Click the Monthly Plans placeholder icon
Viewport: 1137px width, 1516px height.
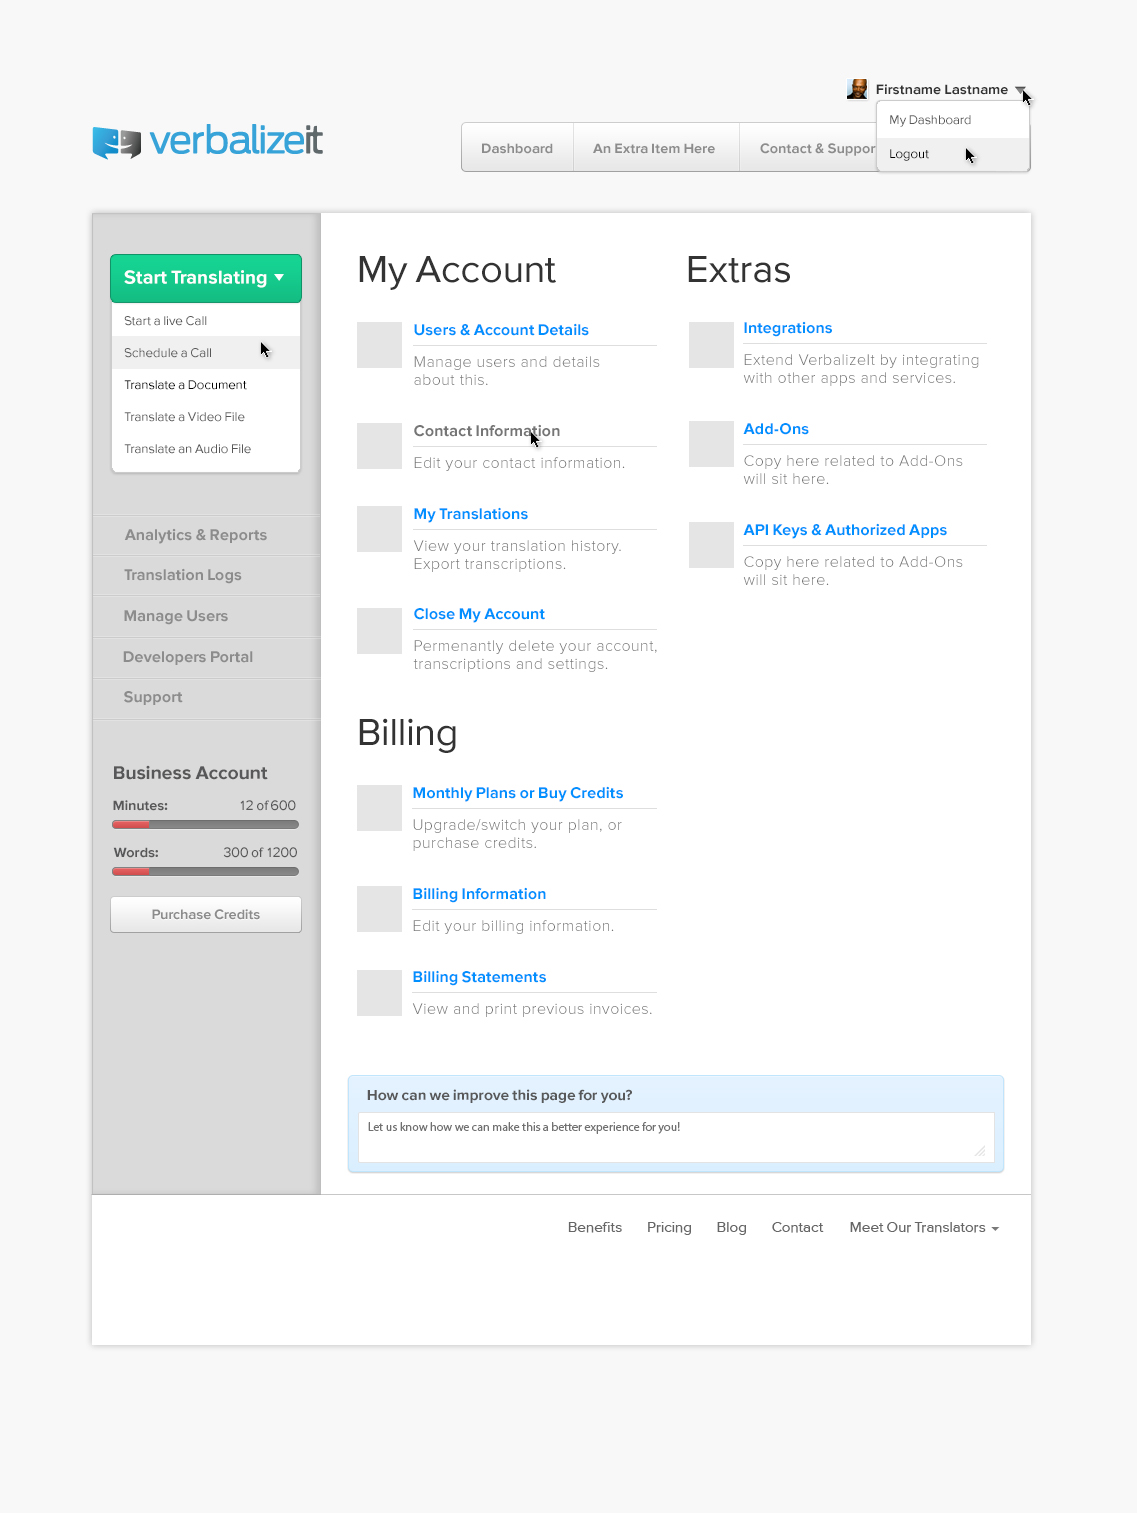380,808
